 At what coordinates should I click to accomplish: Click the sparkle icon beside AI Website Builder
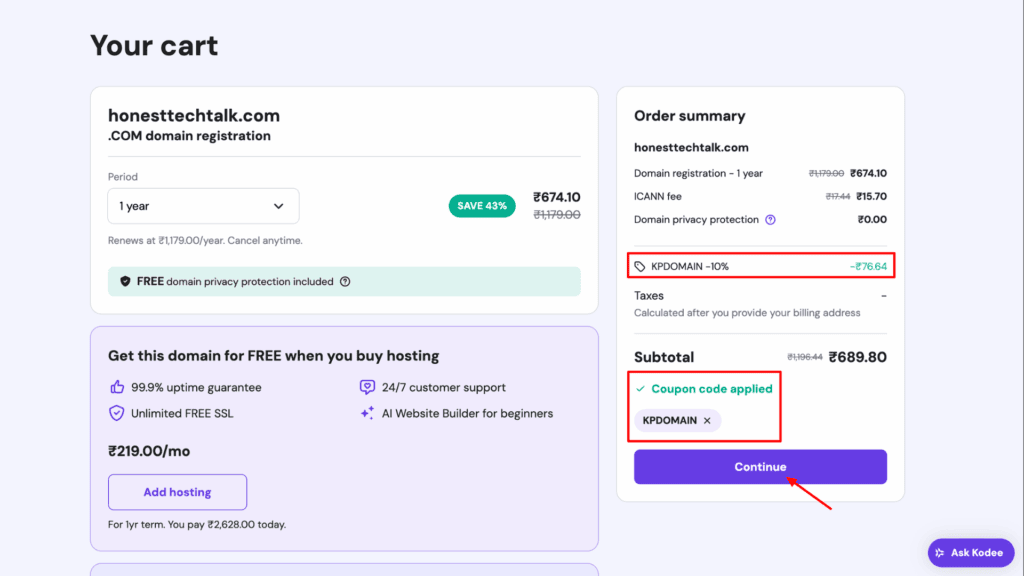point(368,413)
